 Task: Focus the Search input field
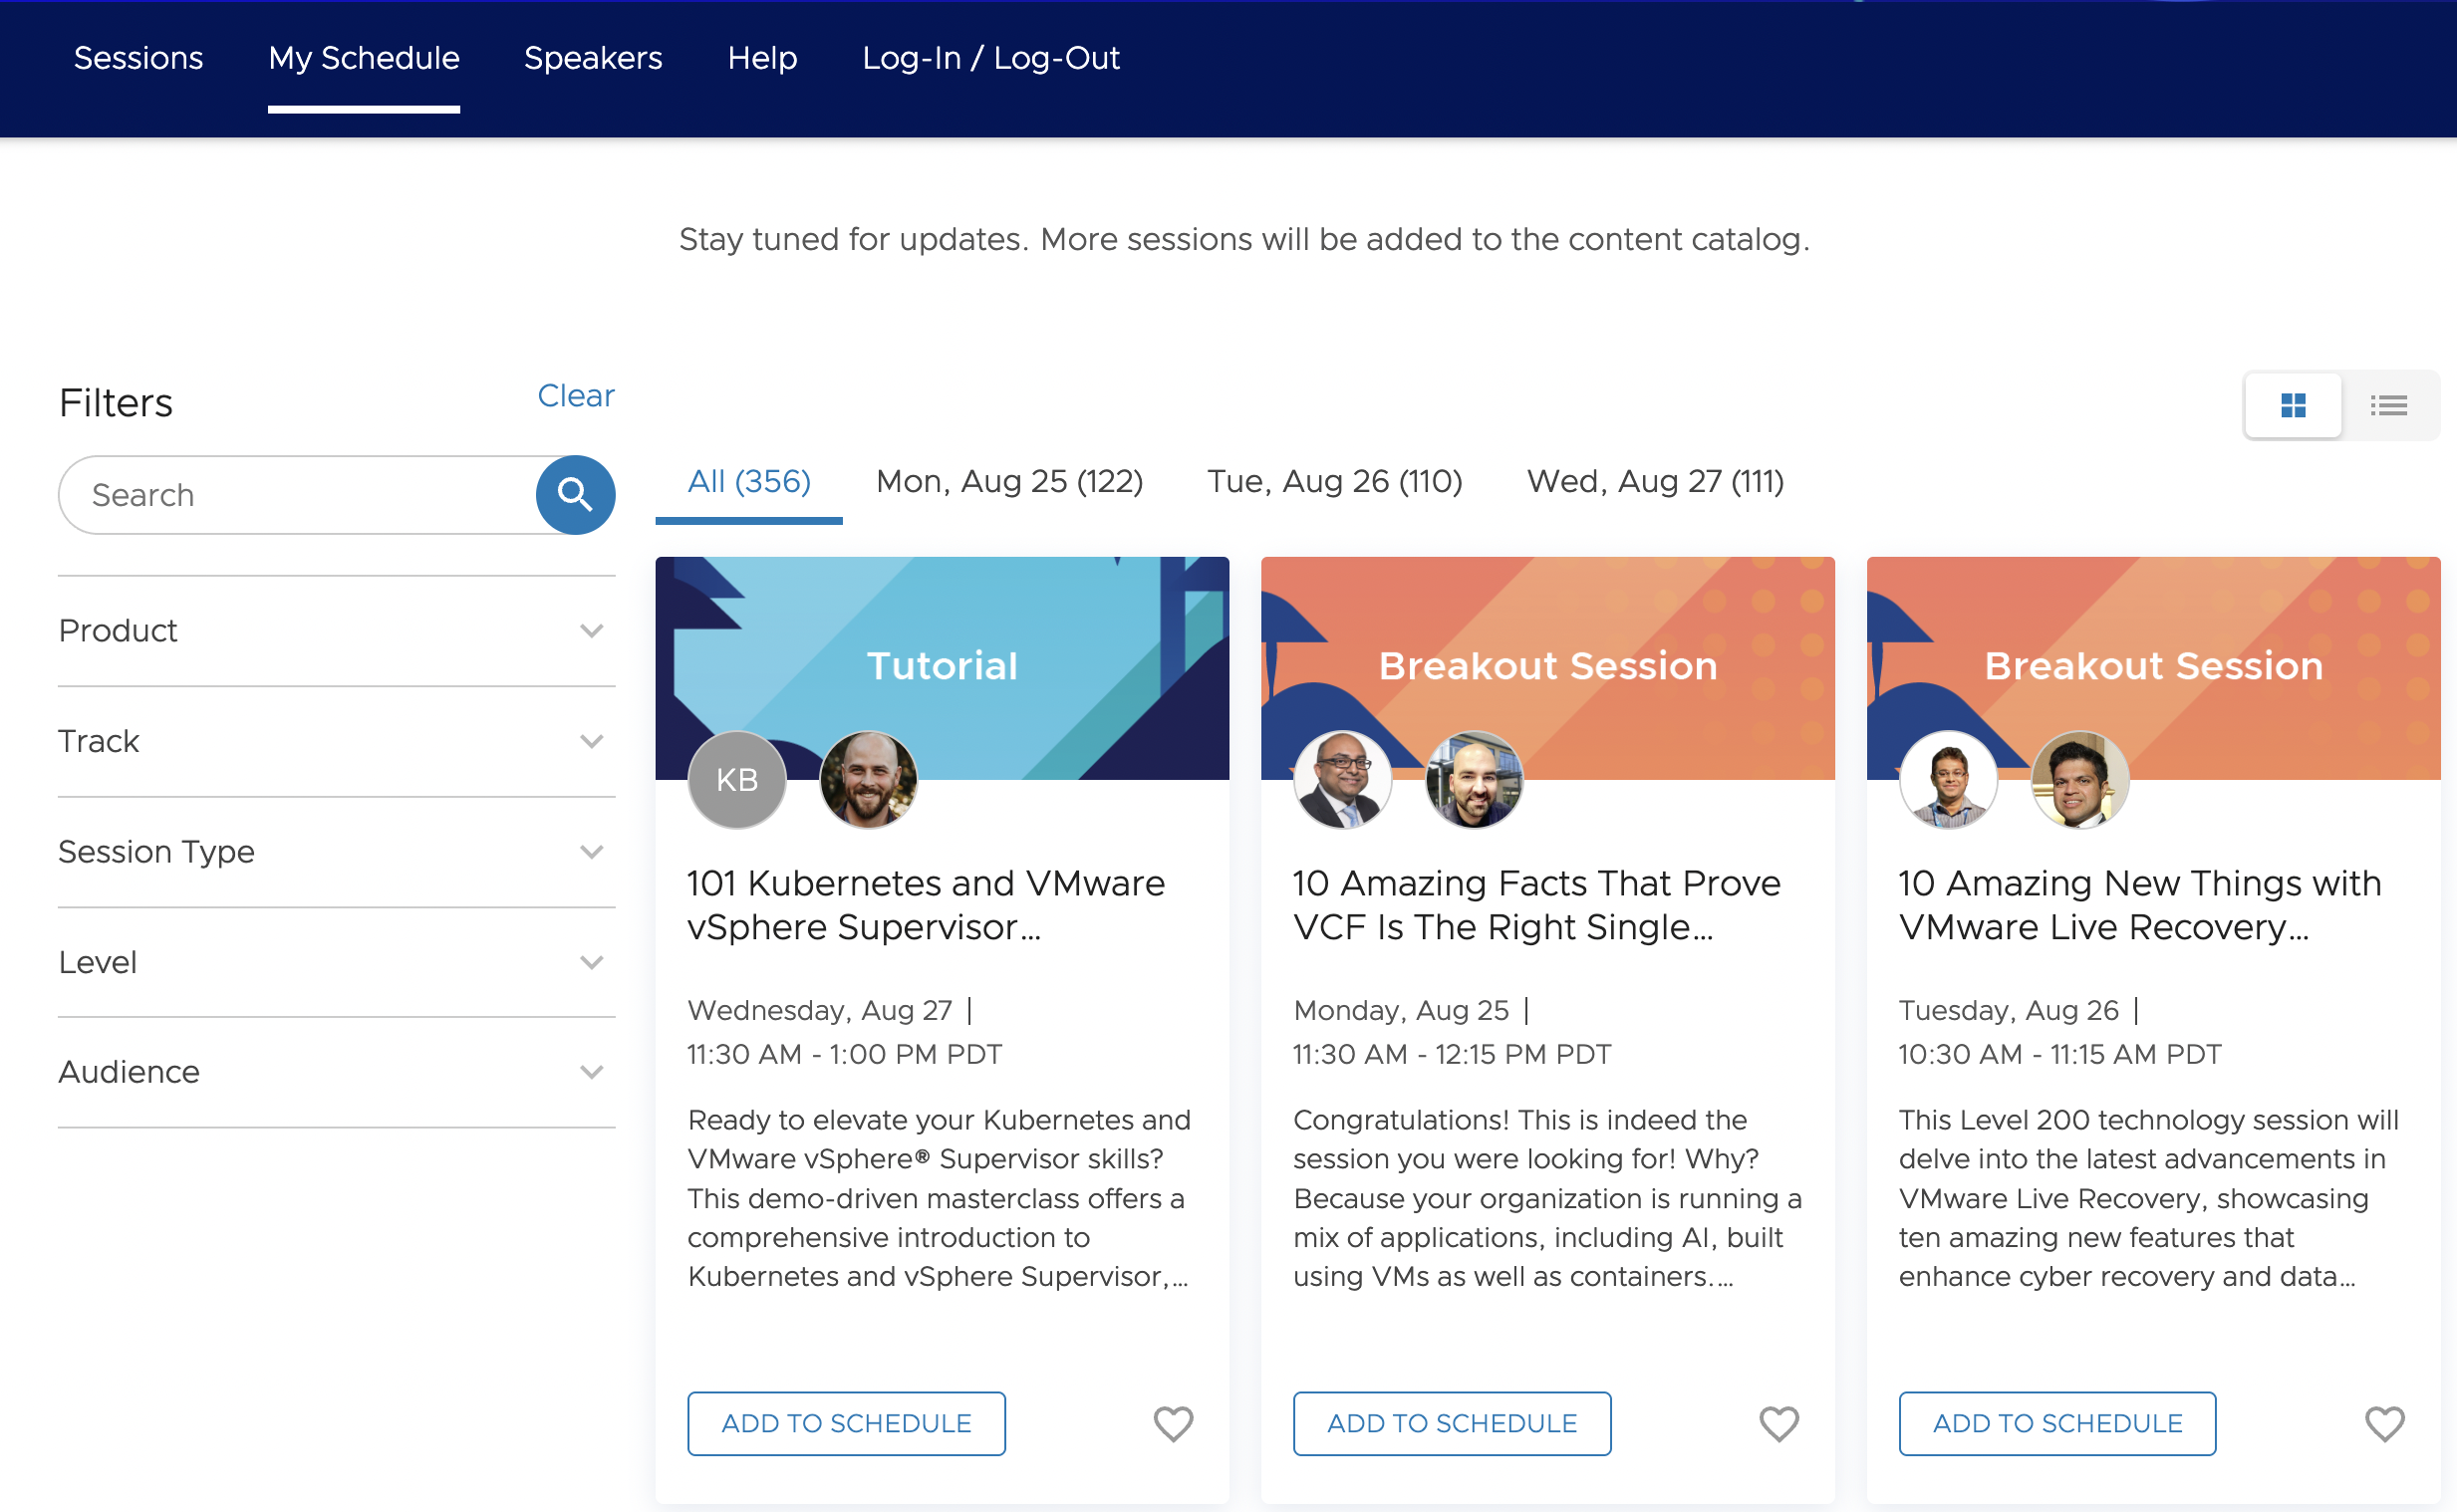point(300,495)
